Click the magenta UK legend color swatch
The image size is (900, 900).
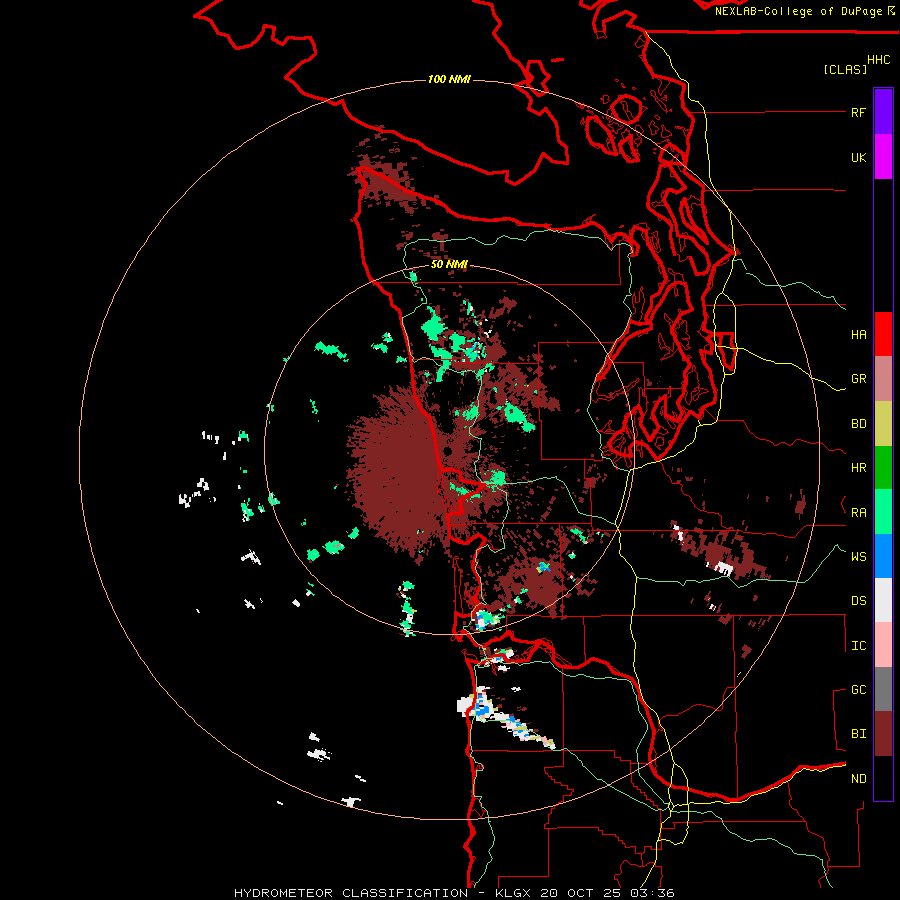883,157
